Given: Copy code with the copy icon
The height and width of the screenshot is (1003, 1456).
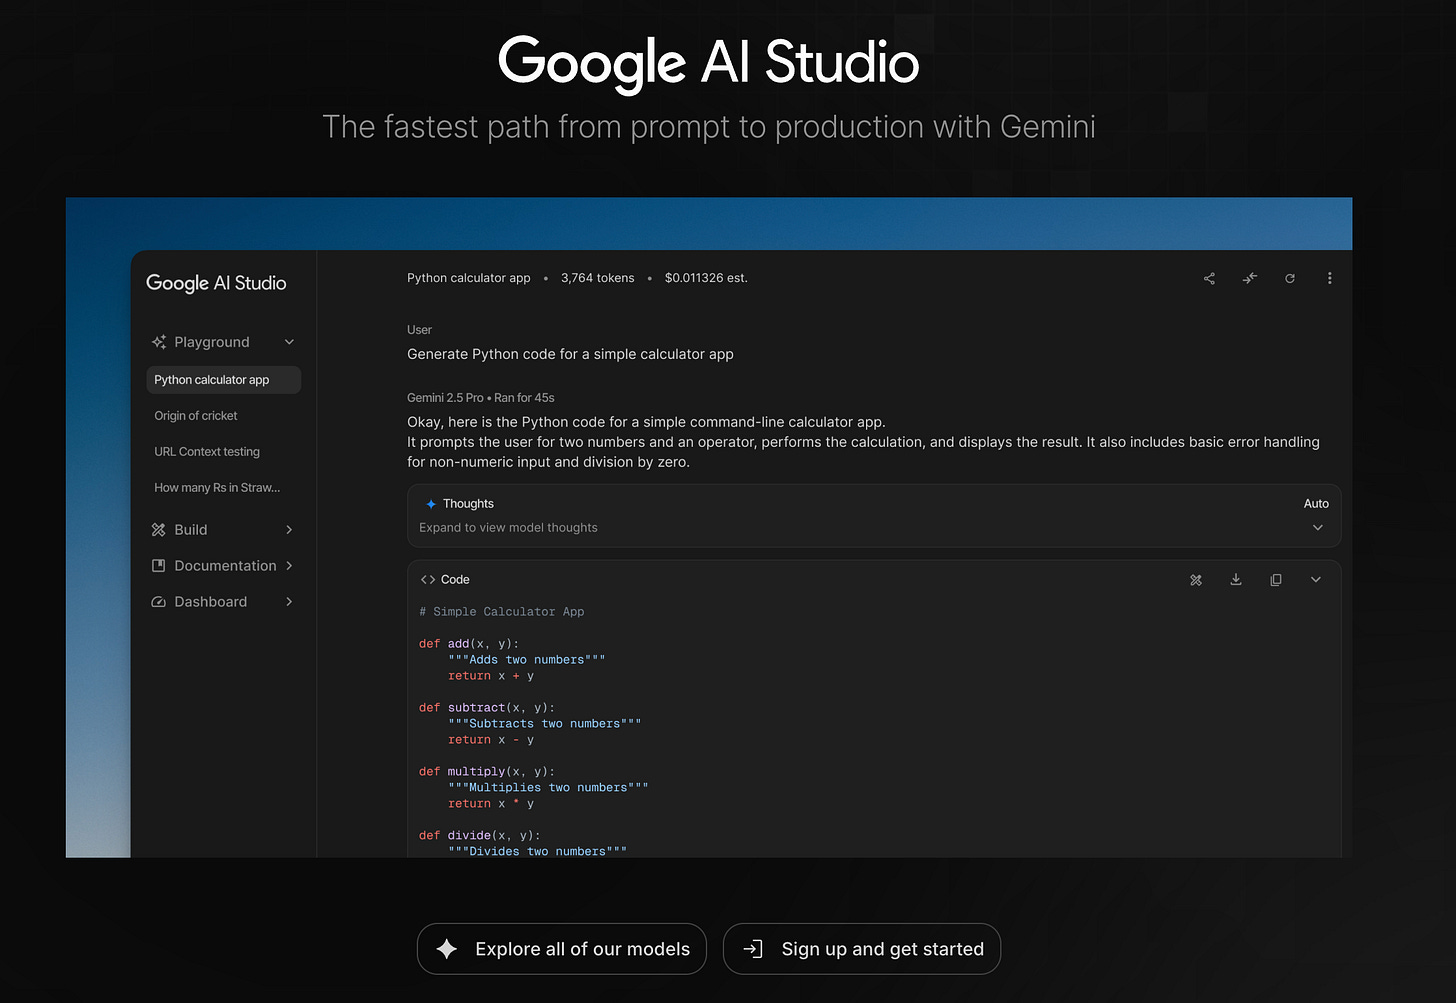Looking at the screenshot, I should [1276, 580].
